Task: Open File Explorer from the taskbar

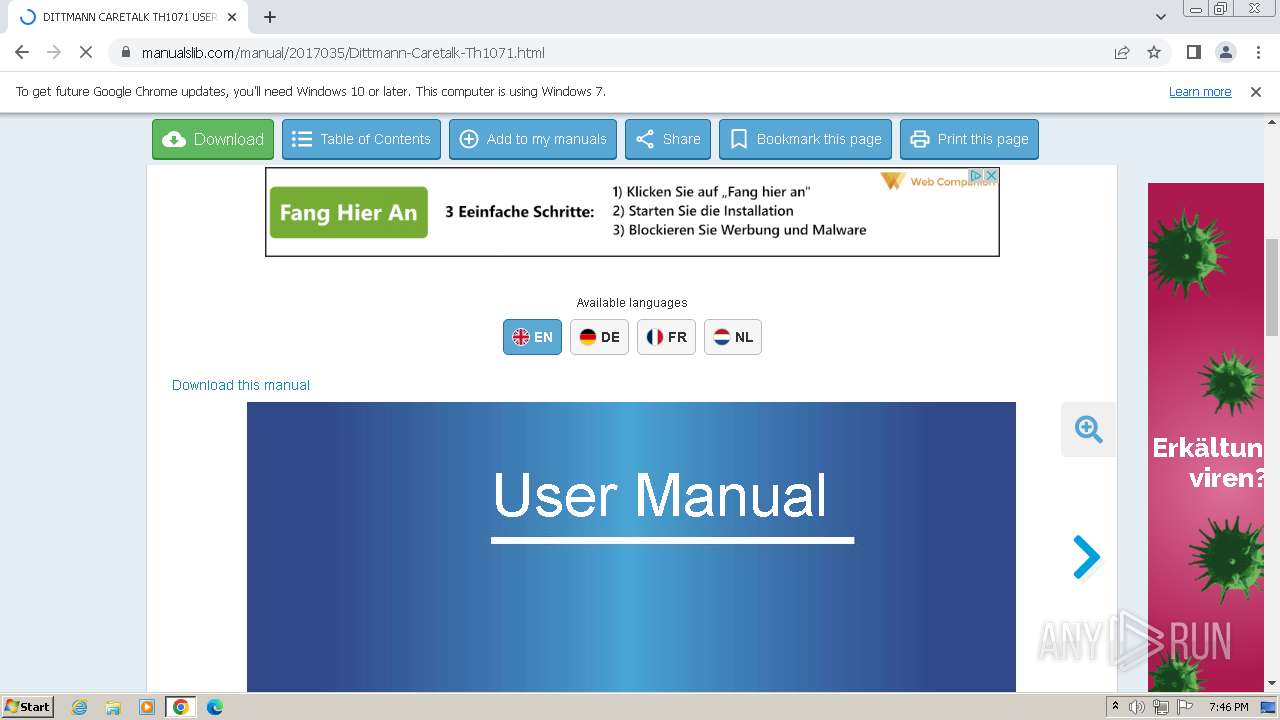Action: point(113,707)
